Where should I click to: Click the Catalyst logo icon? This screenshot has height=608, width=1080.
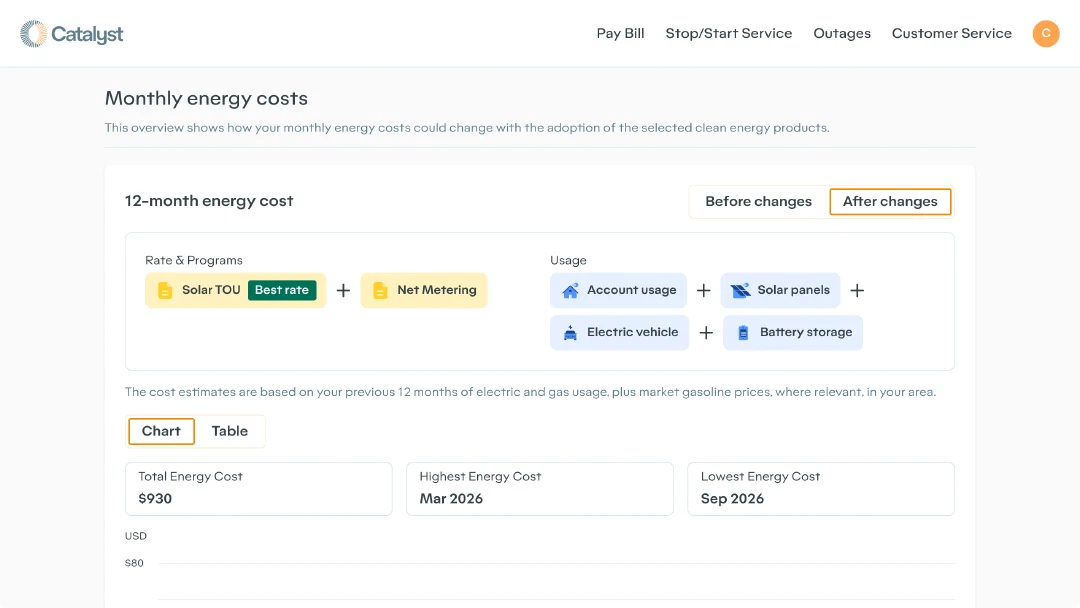(x=33, y=34)
